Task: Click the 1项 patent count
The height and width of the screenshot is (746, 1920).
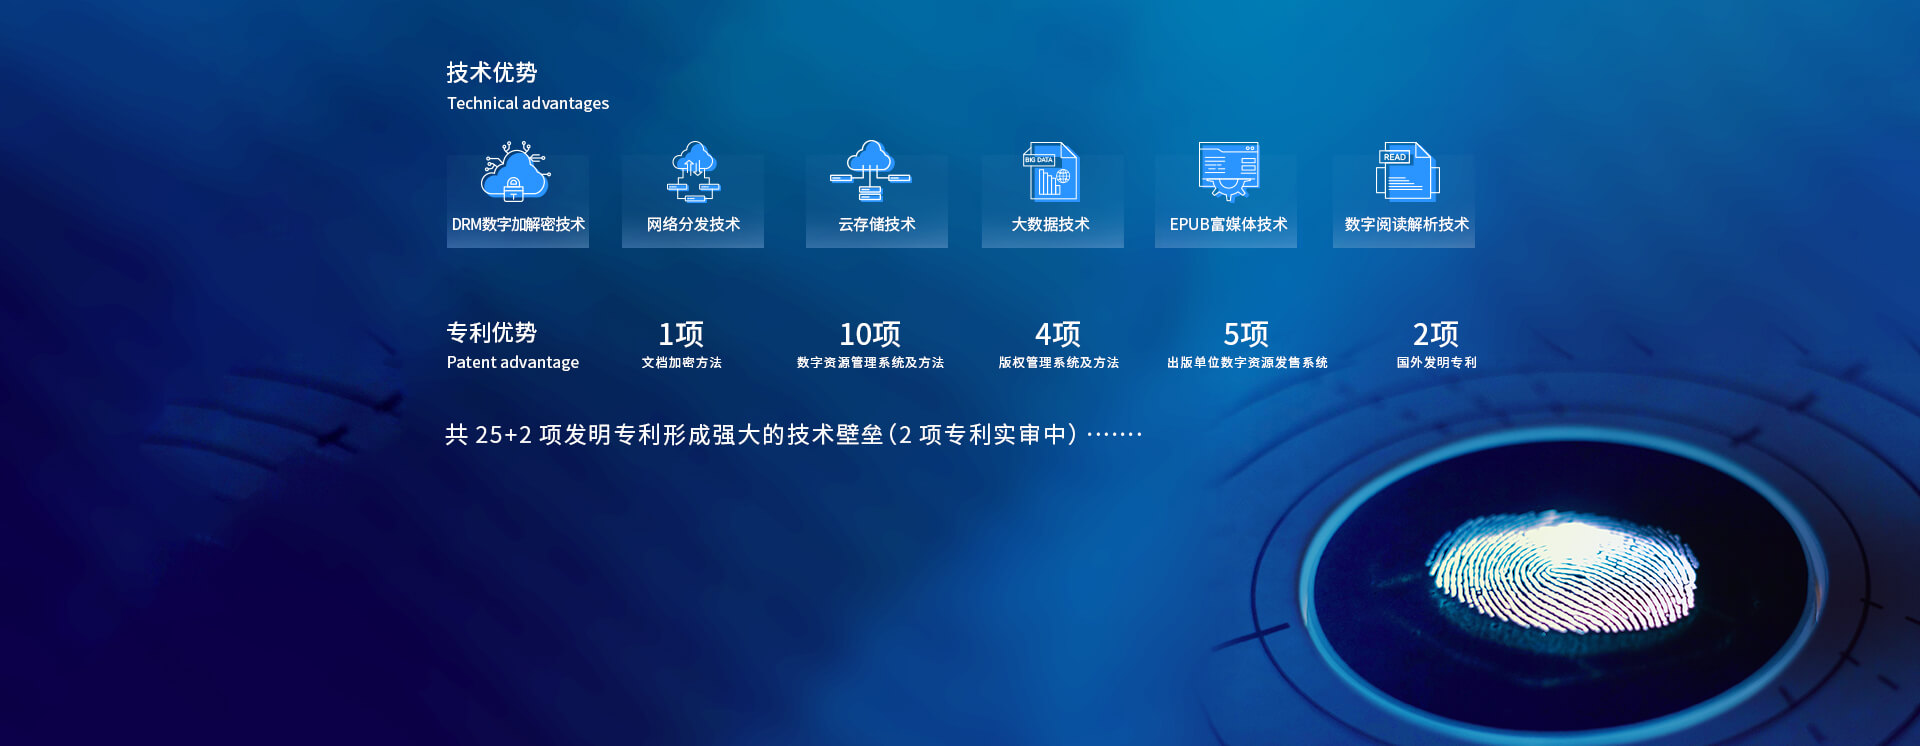Action: [681, 334]
